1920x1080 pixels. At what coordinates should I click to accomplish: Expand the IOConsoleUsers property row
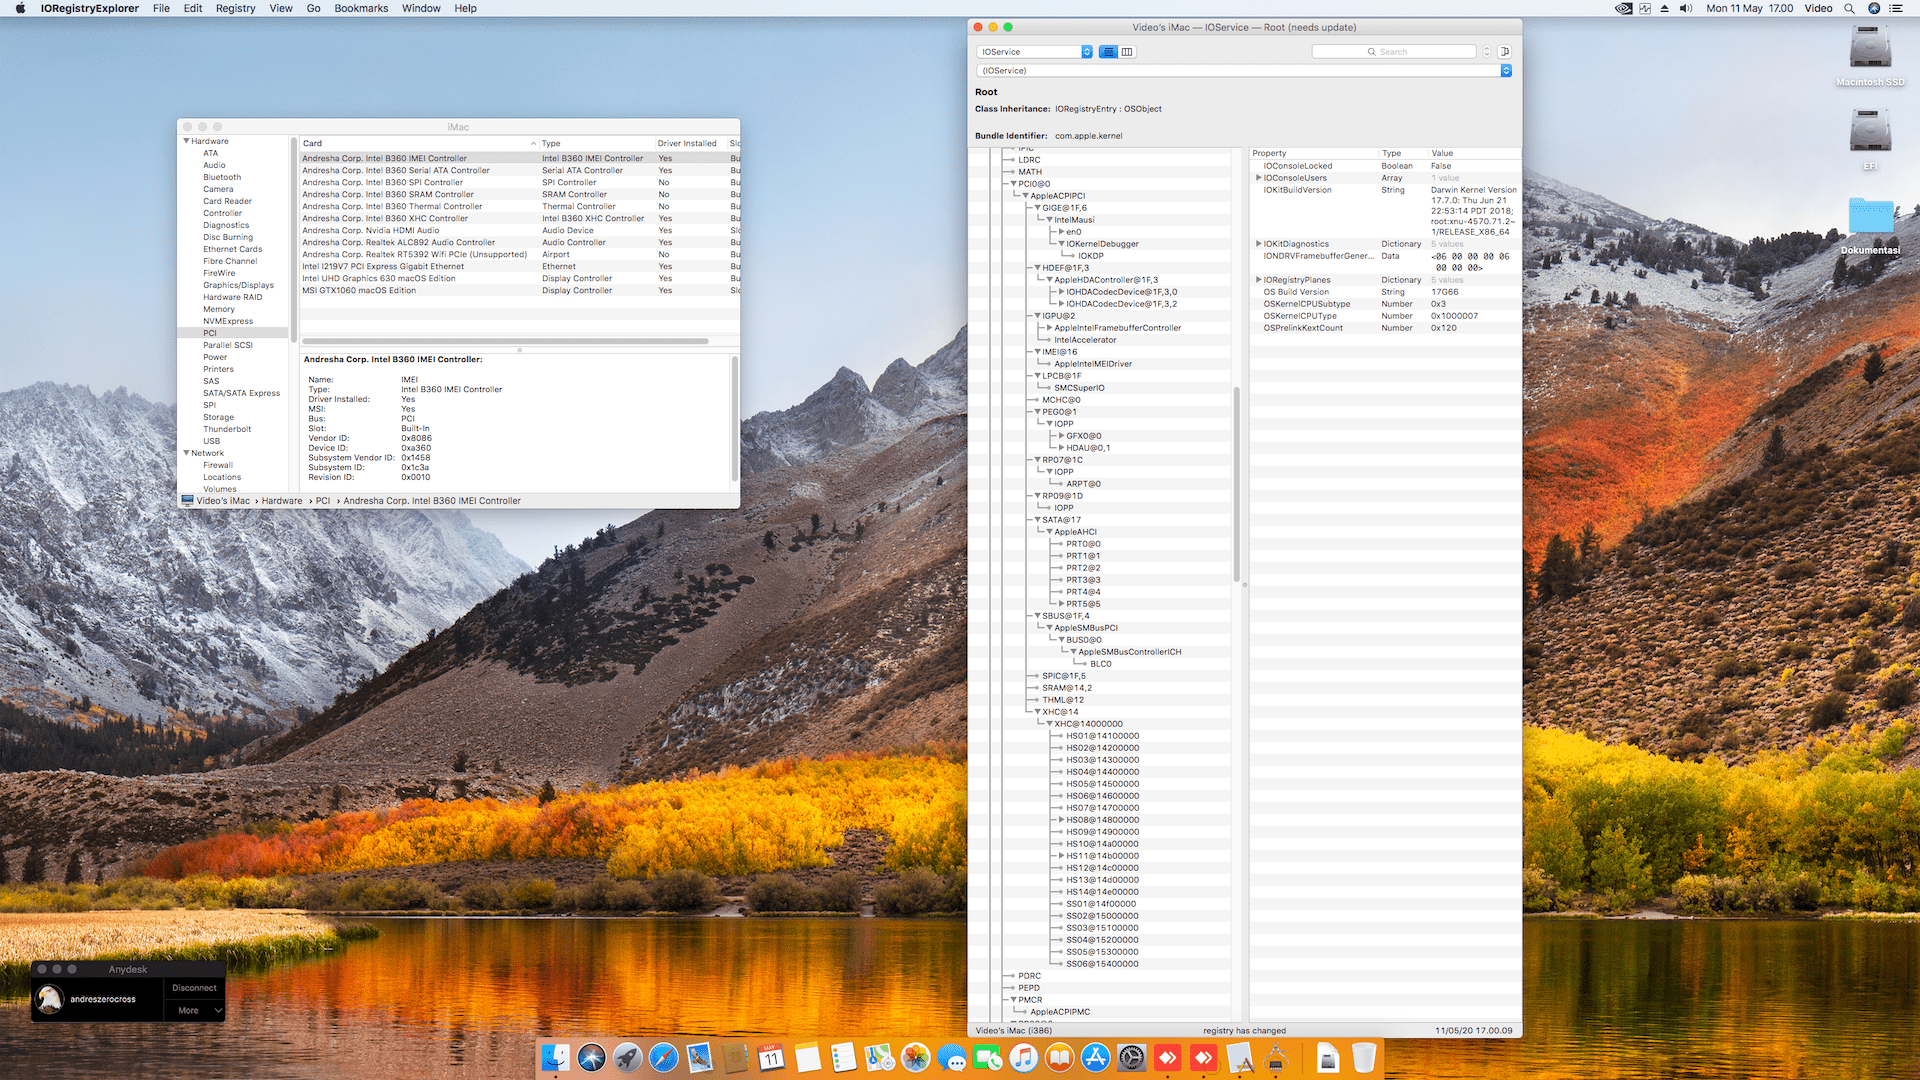coord(1258,178)
